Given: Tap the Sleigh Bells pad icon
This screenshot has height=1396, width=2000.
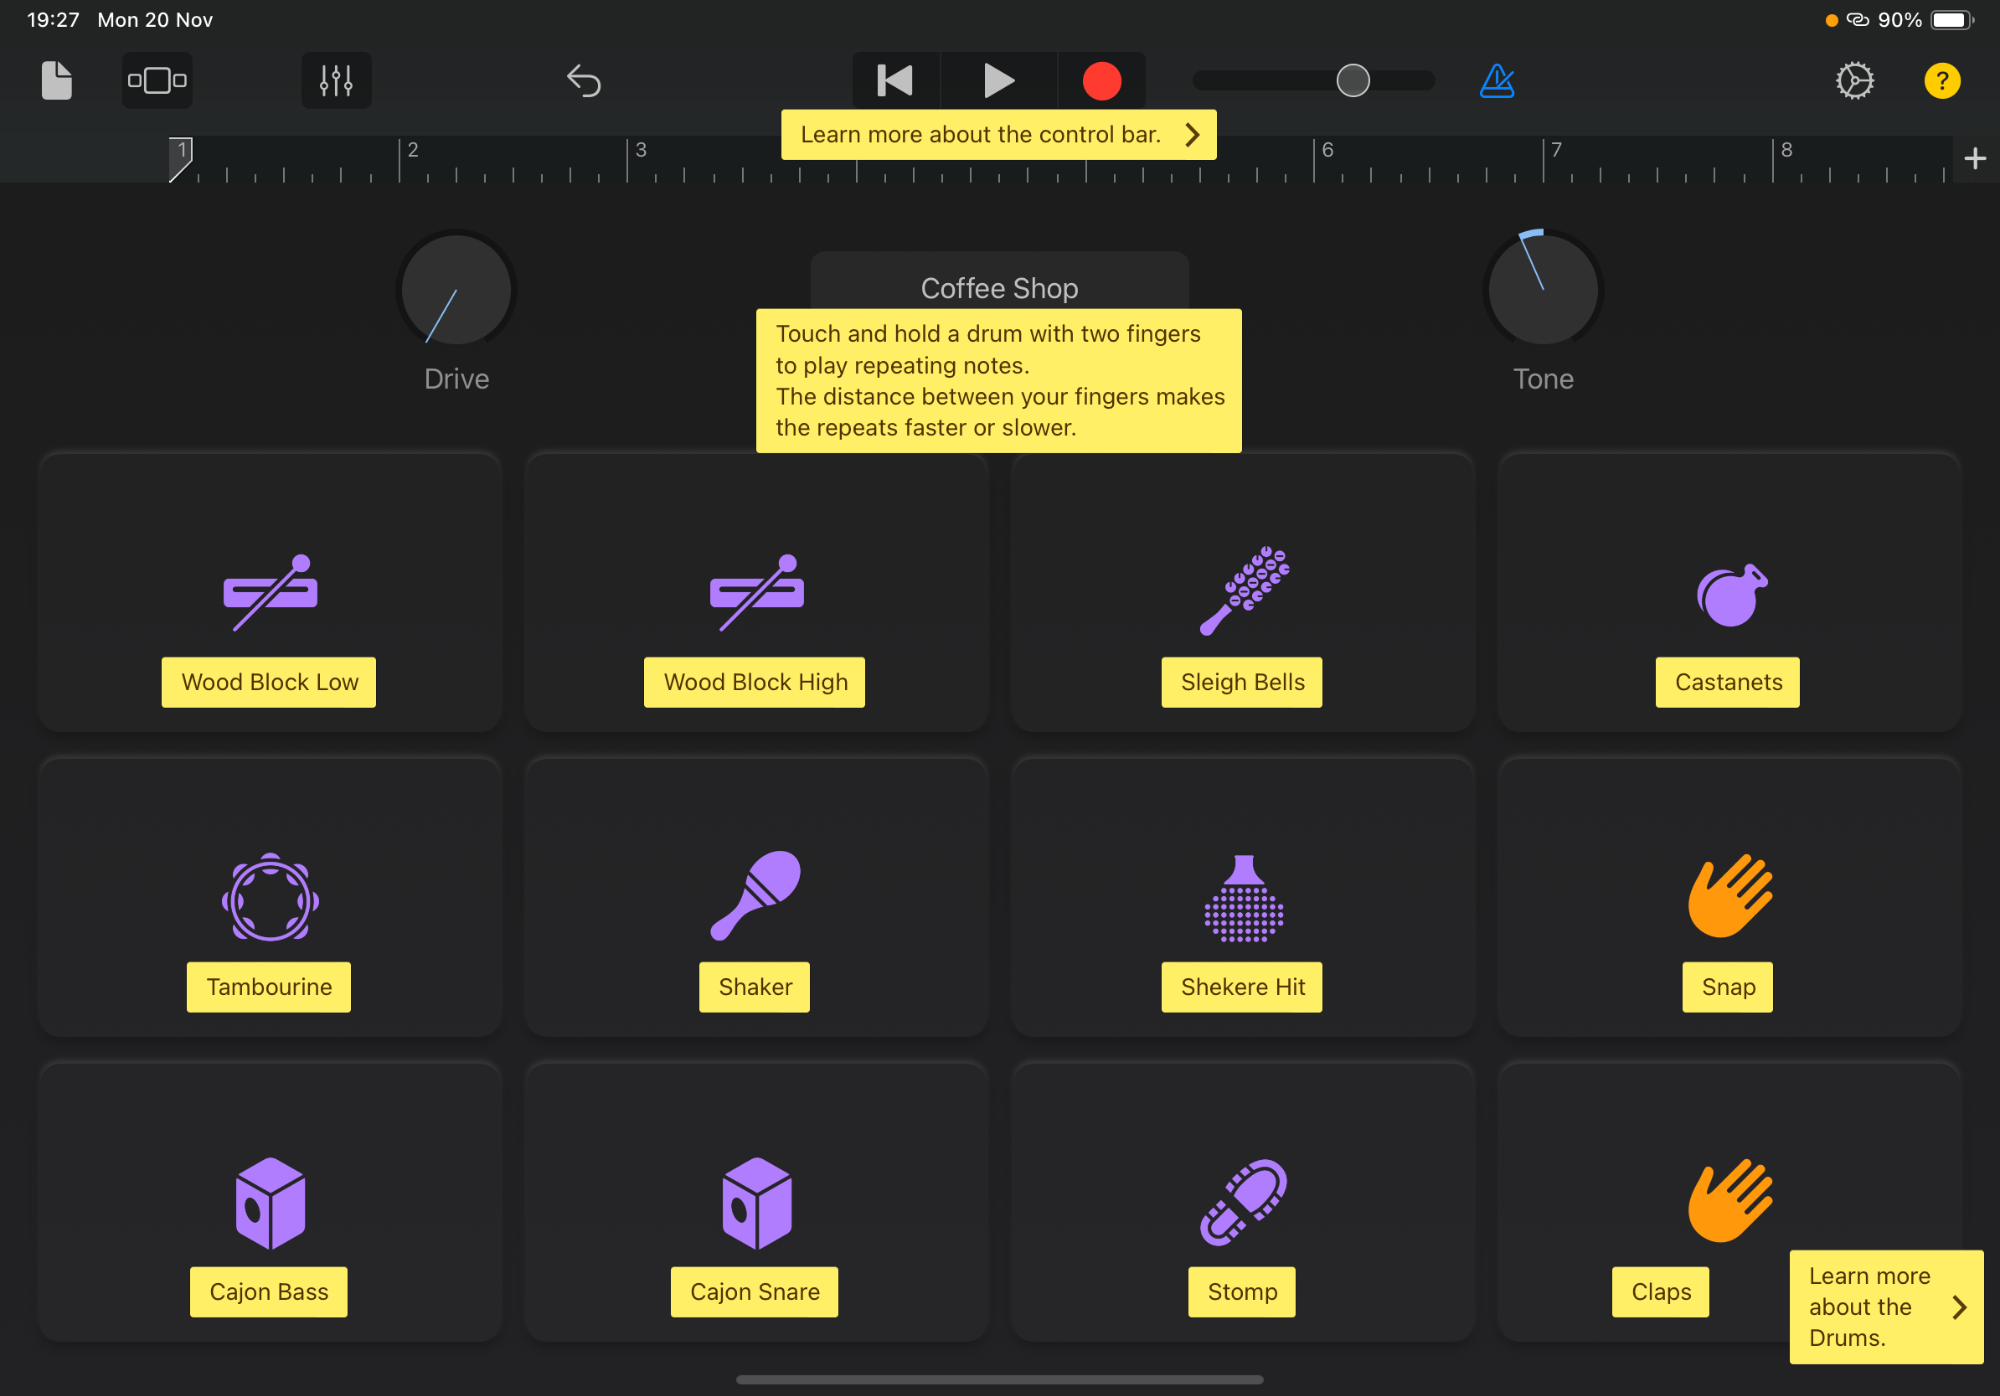Looking at the screenshot, I should point(1244,591).
